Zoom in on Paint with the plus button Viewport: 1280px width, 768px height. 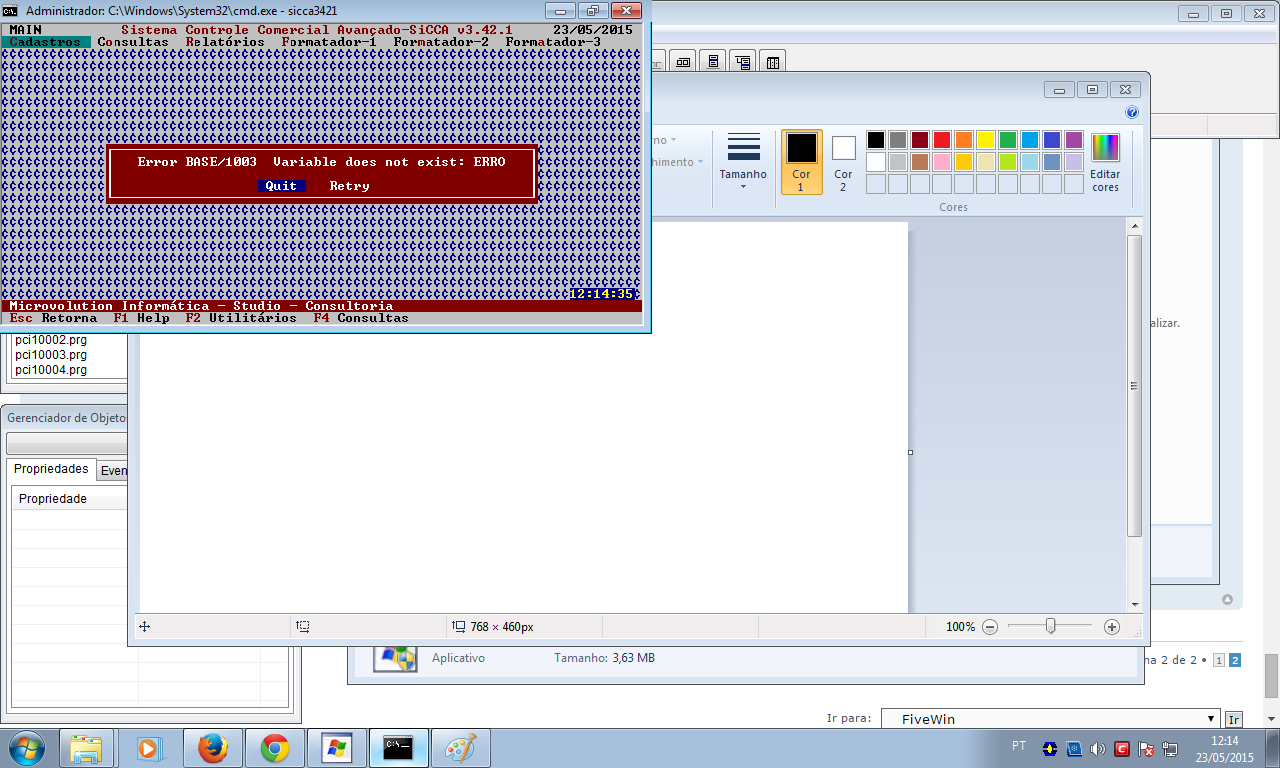1112,627
